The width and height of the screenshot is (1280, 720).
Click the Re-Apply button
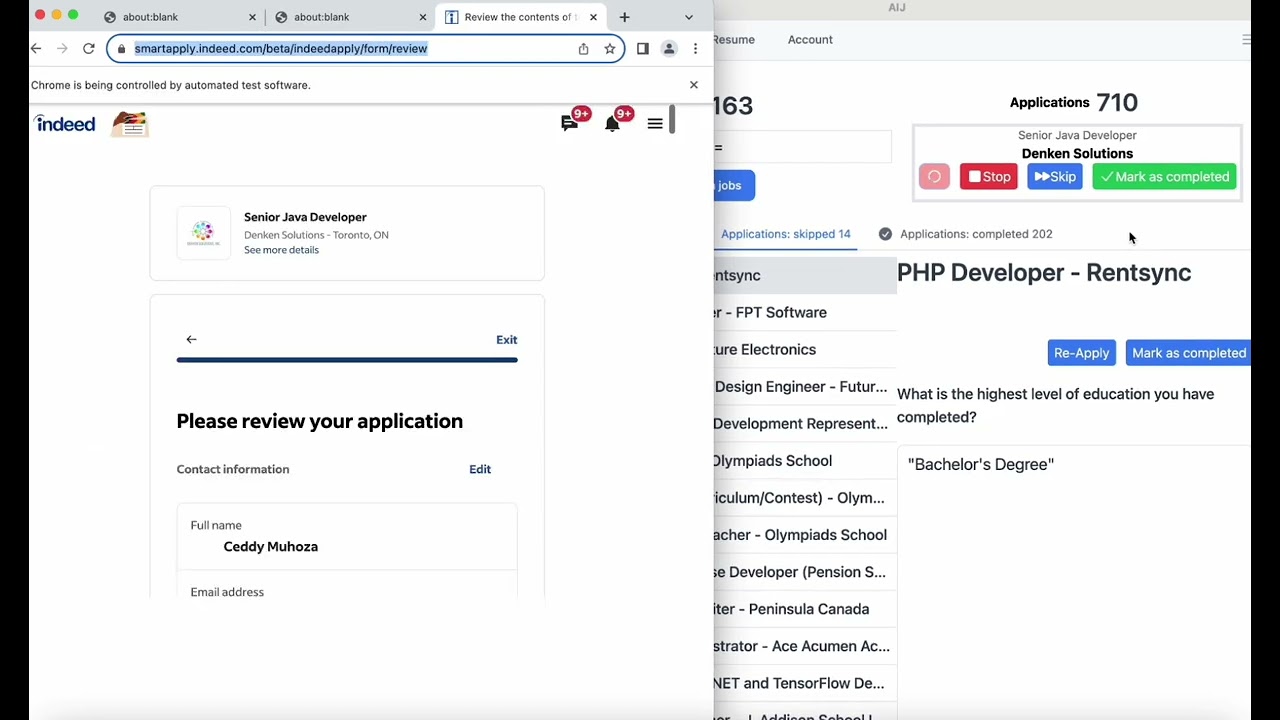click(1081, 353)
